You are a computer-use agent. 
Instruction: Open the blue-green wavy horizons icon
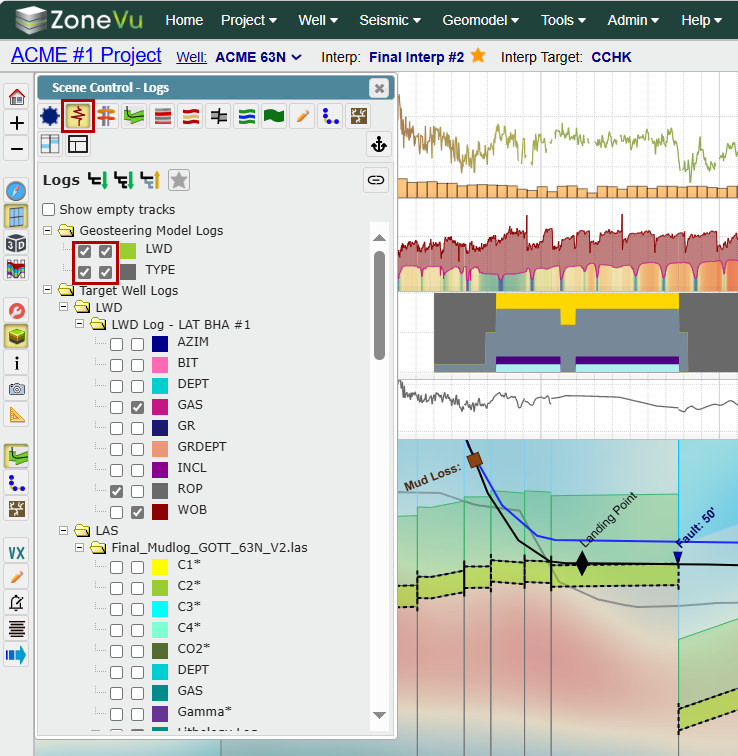click(x=246, y=116)
